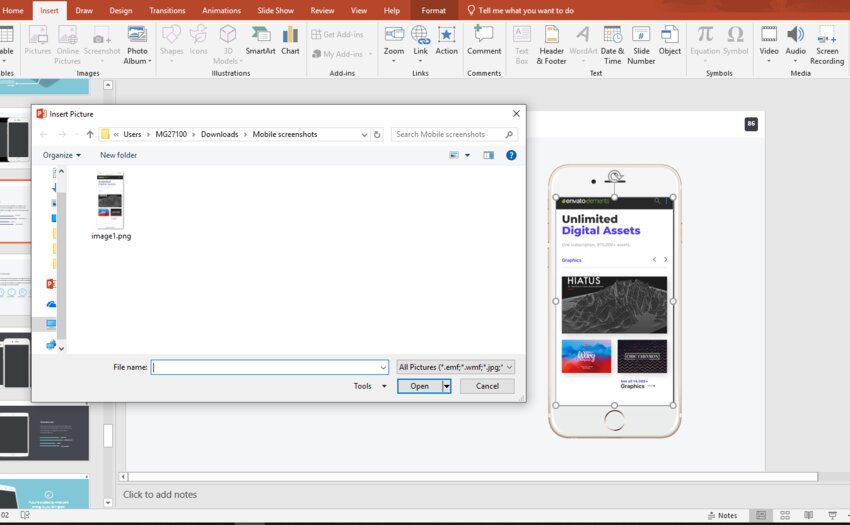Click the arrow beside the Open button
This screenshot has width=850, height=525.
[447, 386]
